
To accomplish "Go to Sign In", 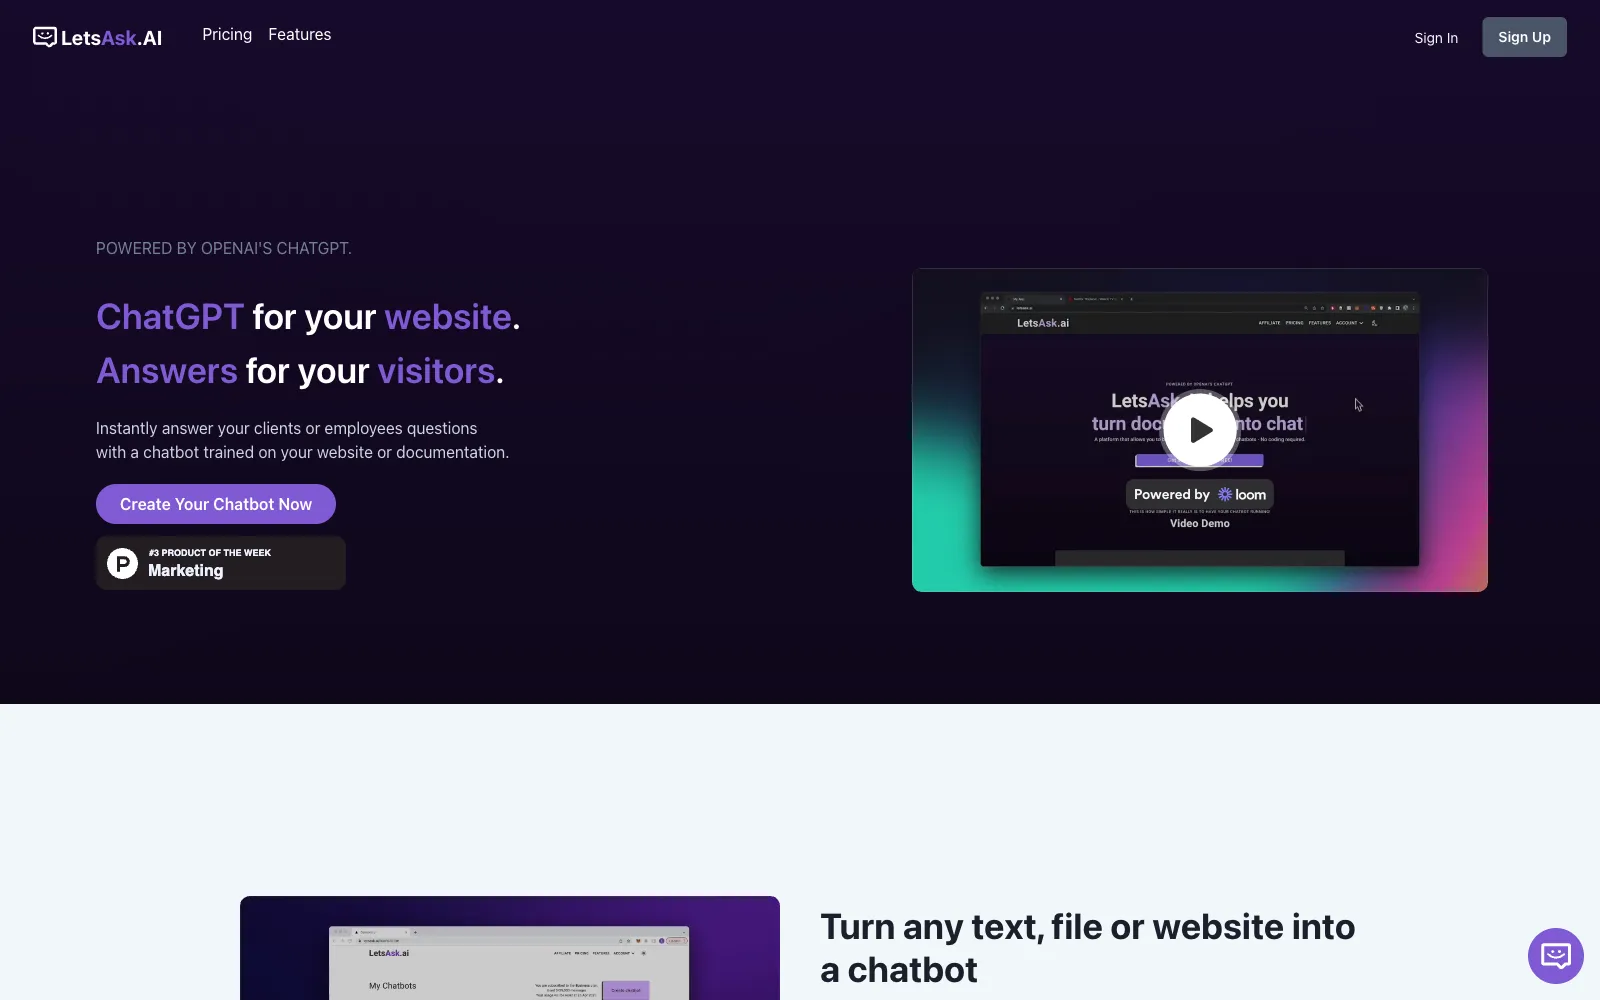I will [x=1436, y=38].
